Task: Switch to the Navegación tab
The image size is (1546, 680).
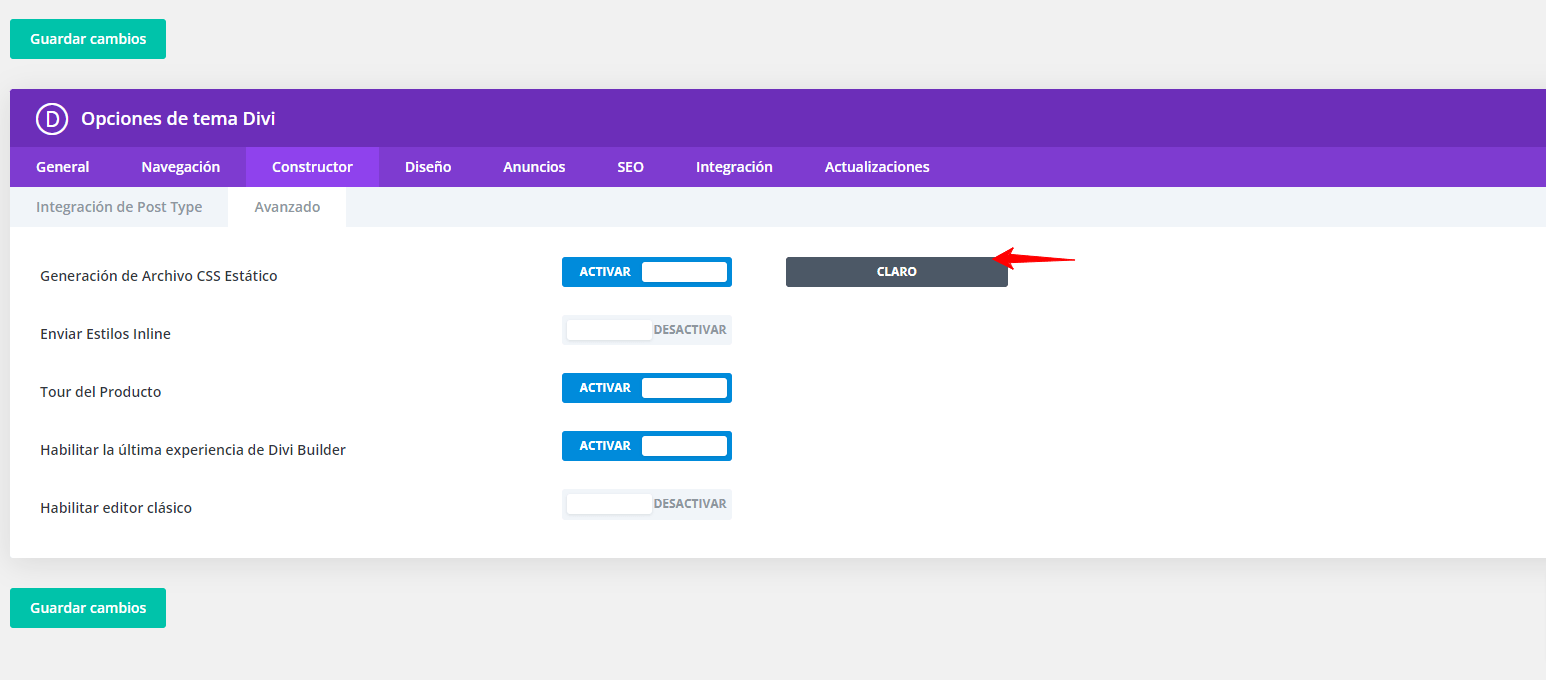Action: 181,167
